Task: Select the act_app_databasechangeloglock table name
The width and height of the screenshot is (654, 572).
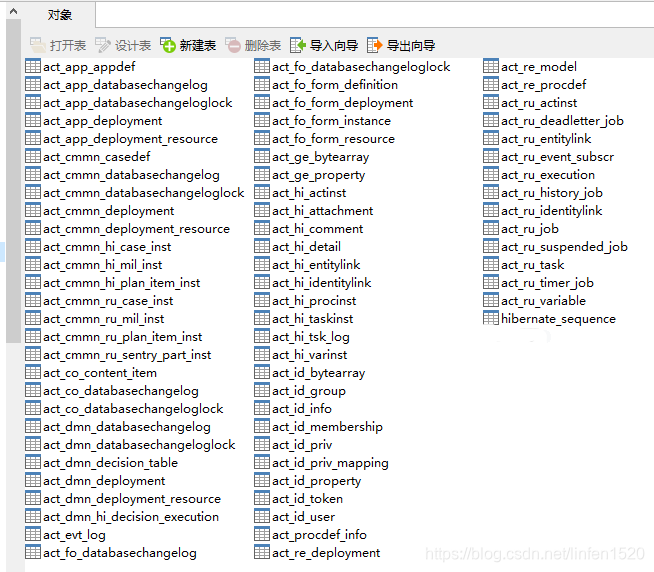Action: pos(138,103)
